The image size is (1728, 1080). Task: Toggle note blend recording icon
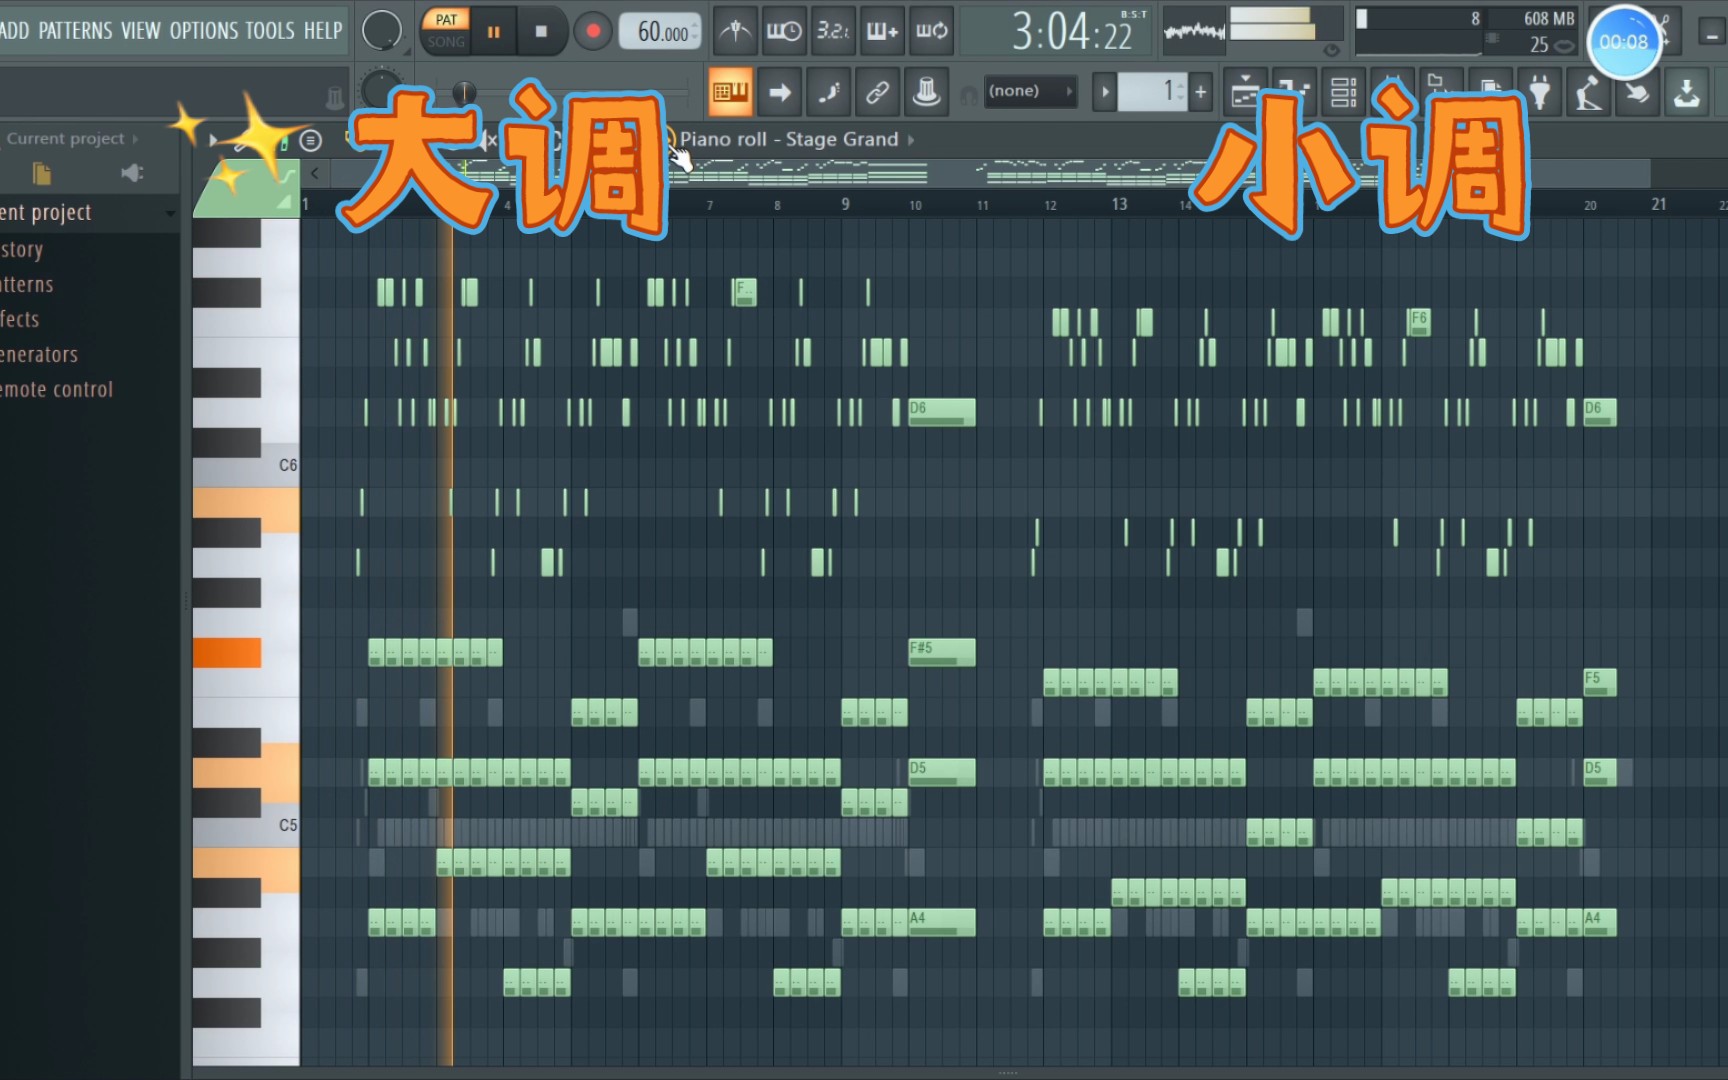[829, 93]
